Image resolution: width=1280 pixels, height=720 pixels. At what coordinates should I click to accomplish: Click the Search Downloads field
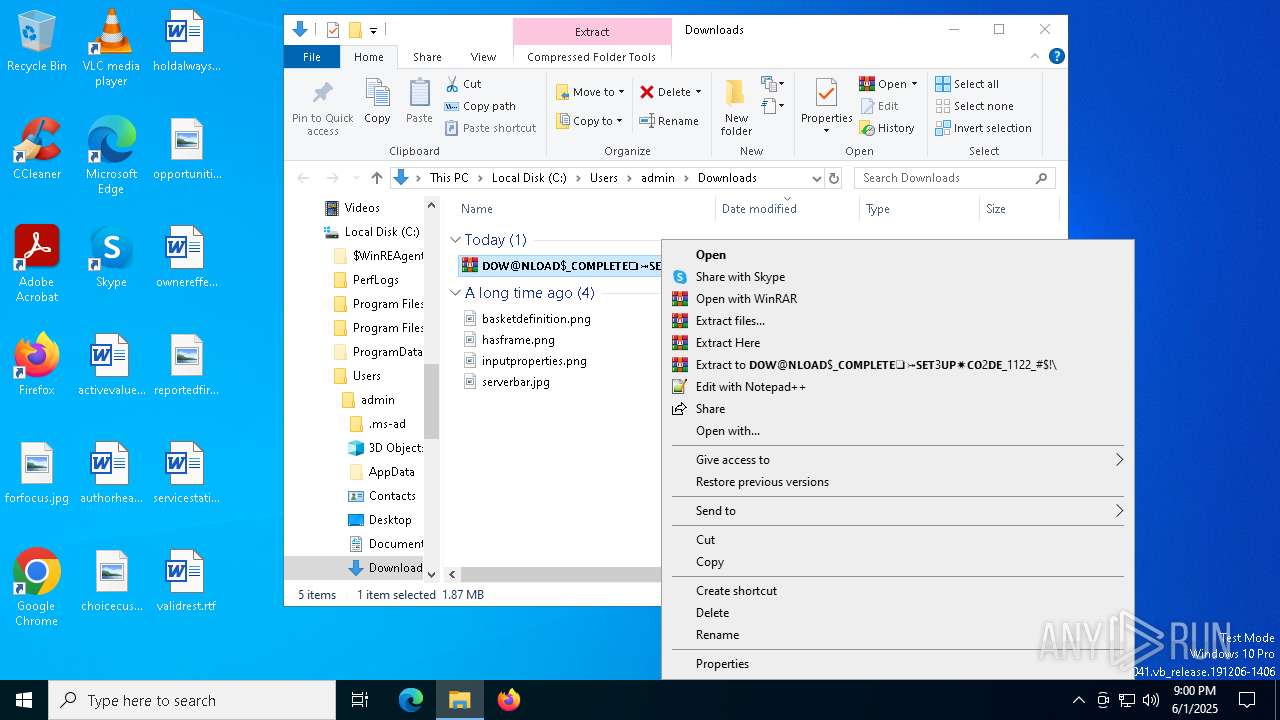955,178
